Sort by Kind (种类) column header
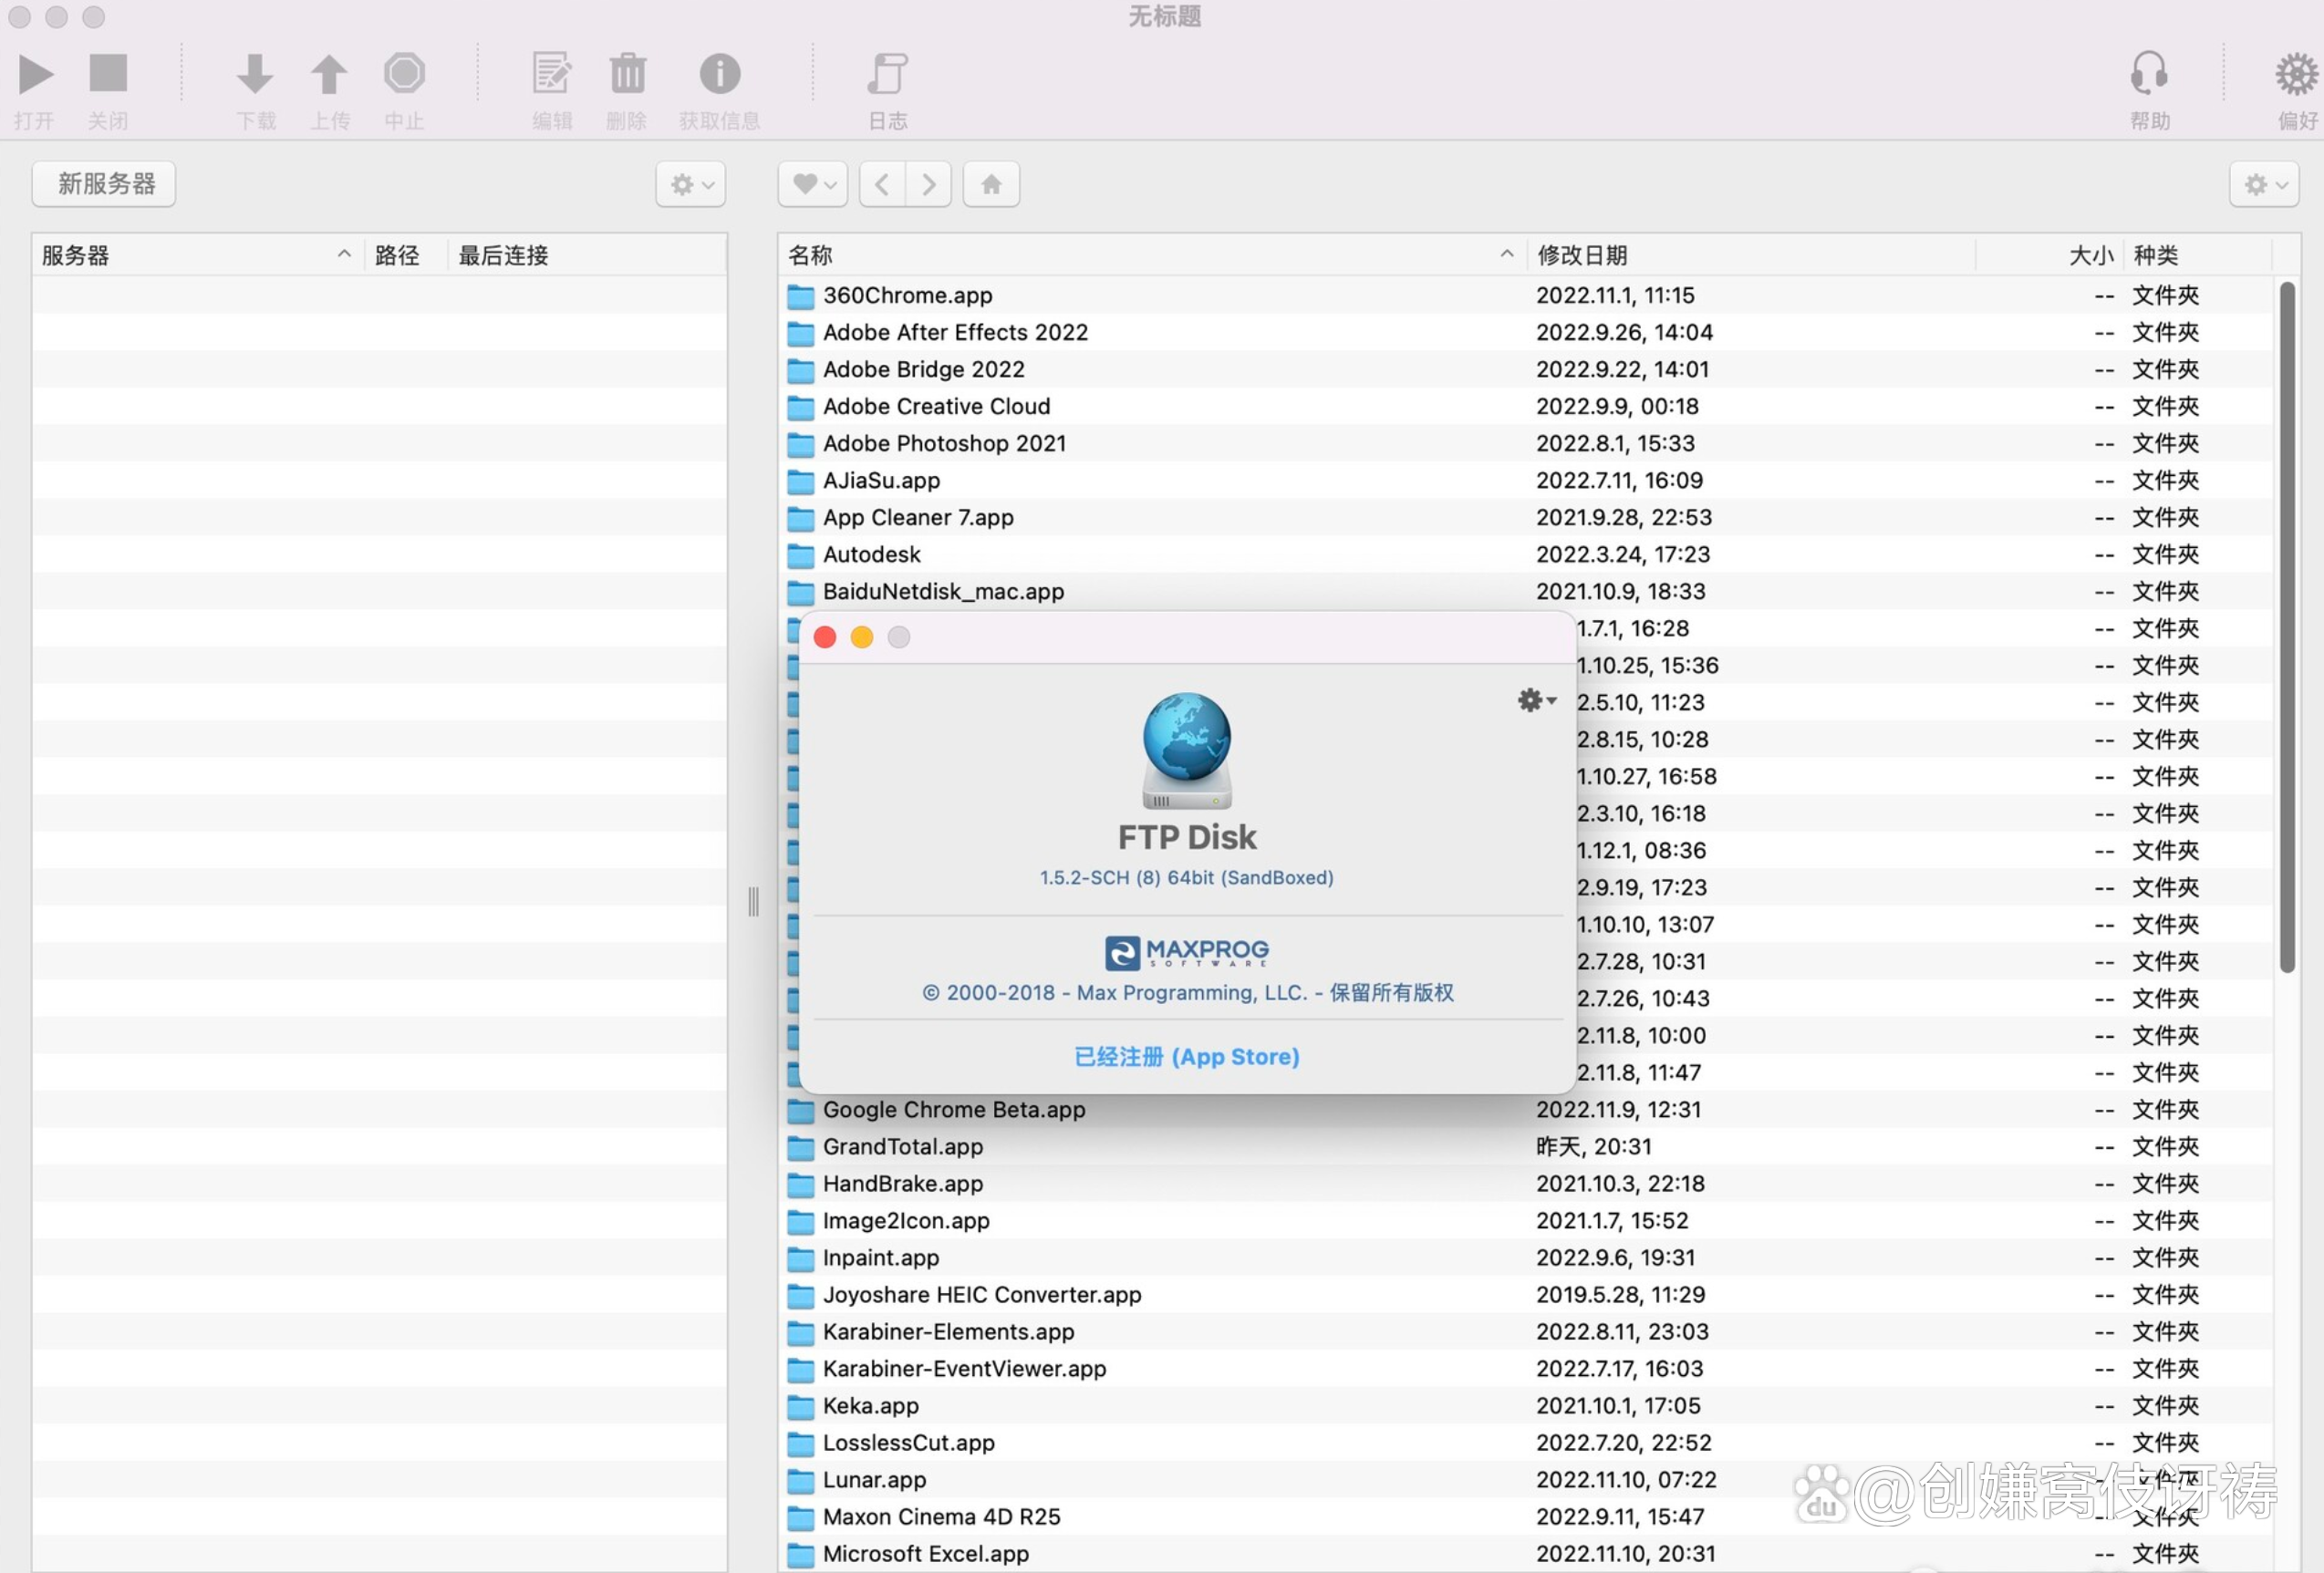Screen dimensions: 2324x1573 coord(2197,255)
